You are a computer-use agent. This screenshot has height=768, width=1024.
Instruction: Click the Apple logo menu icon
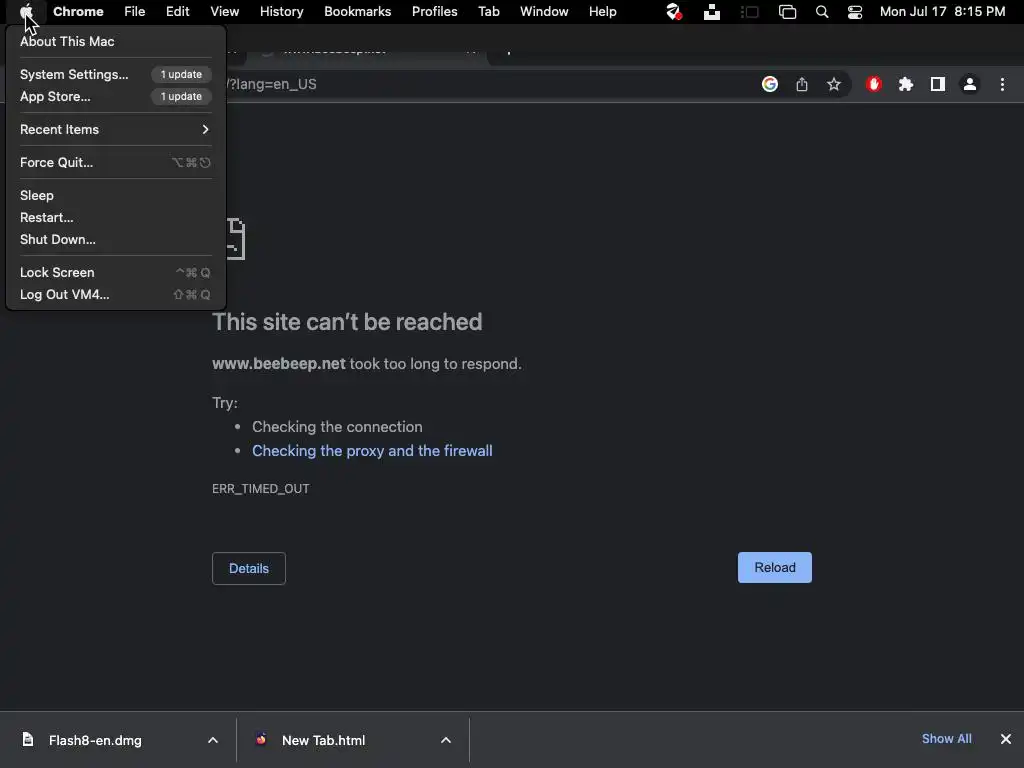[26, 11]
